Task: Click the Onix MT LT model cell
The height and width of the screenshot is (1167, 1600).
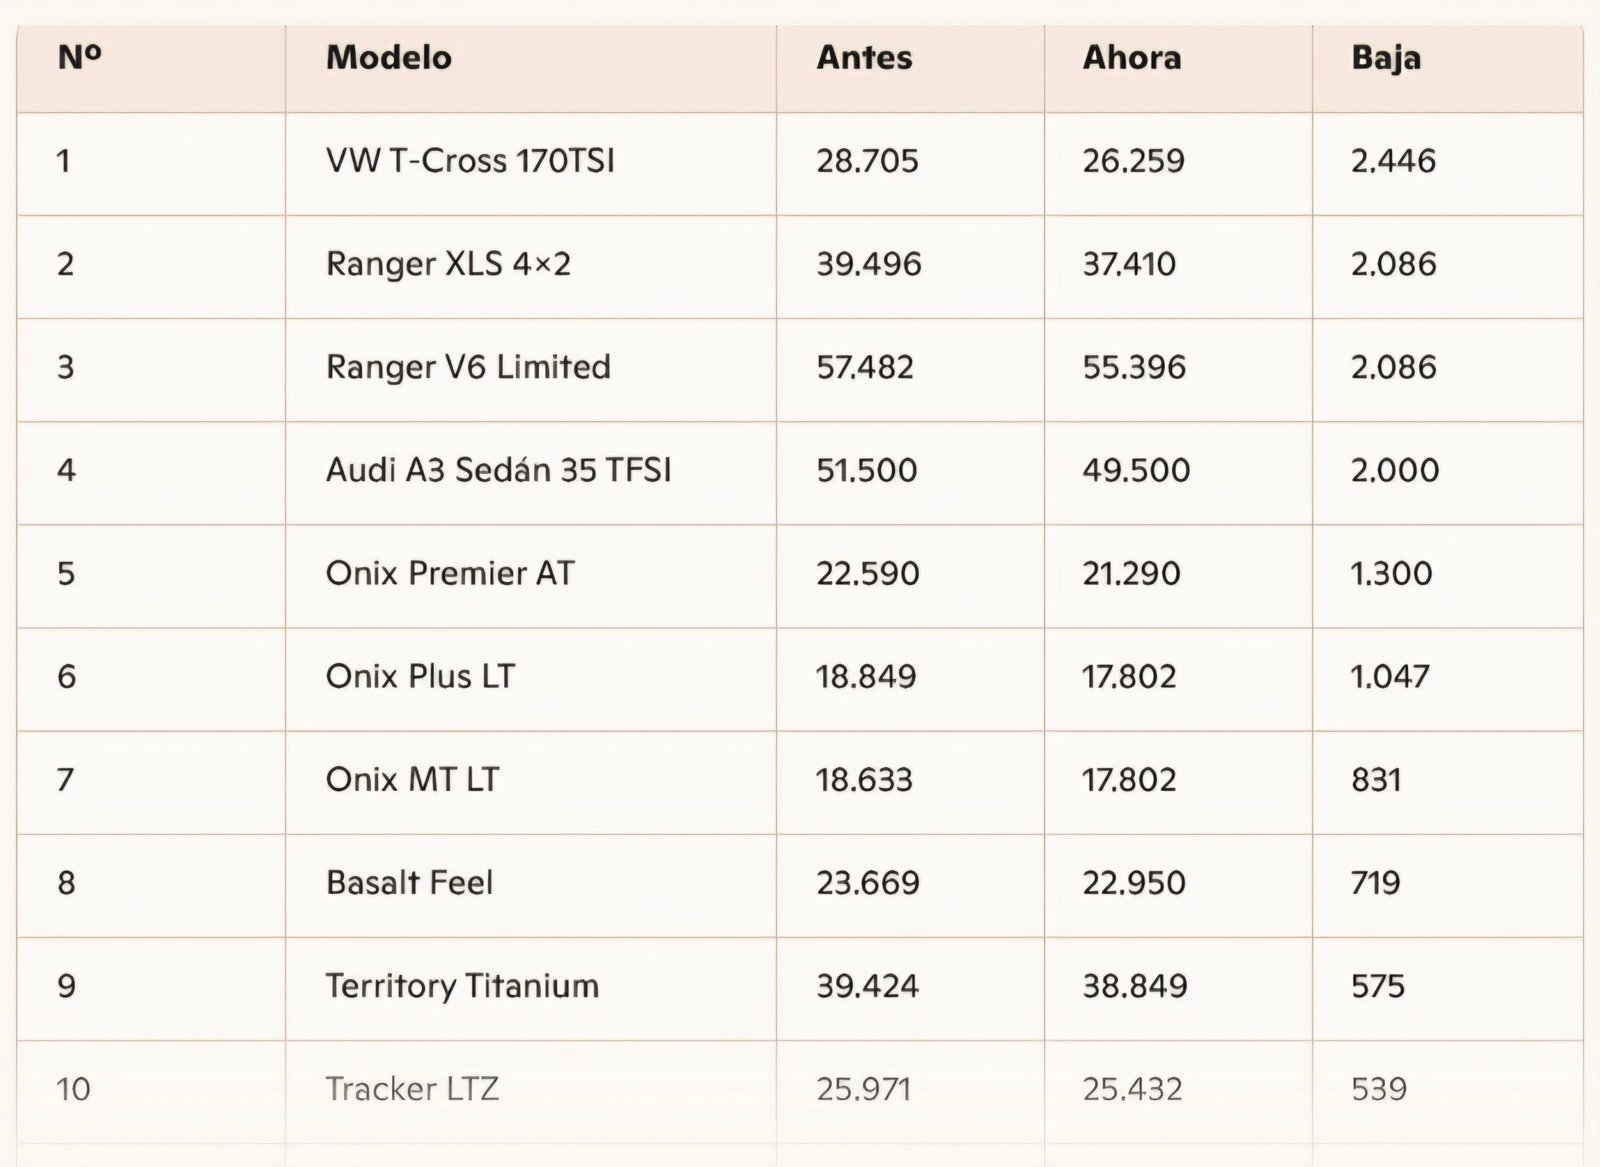Action: [x=412, y=779]
